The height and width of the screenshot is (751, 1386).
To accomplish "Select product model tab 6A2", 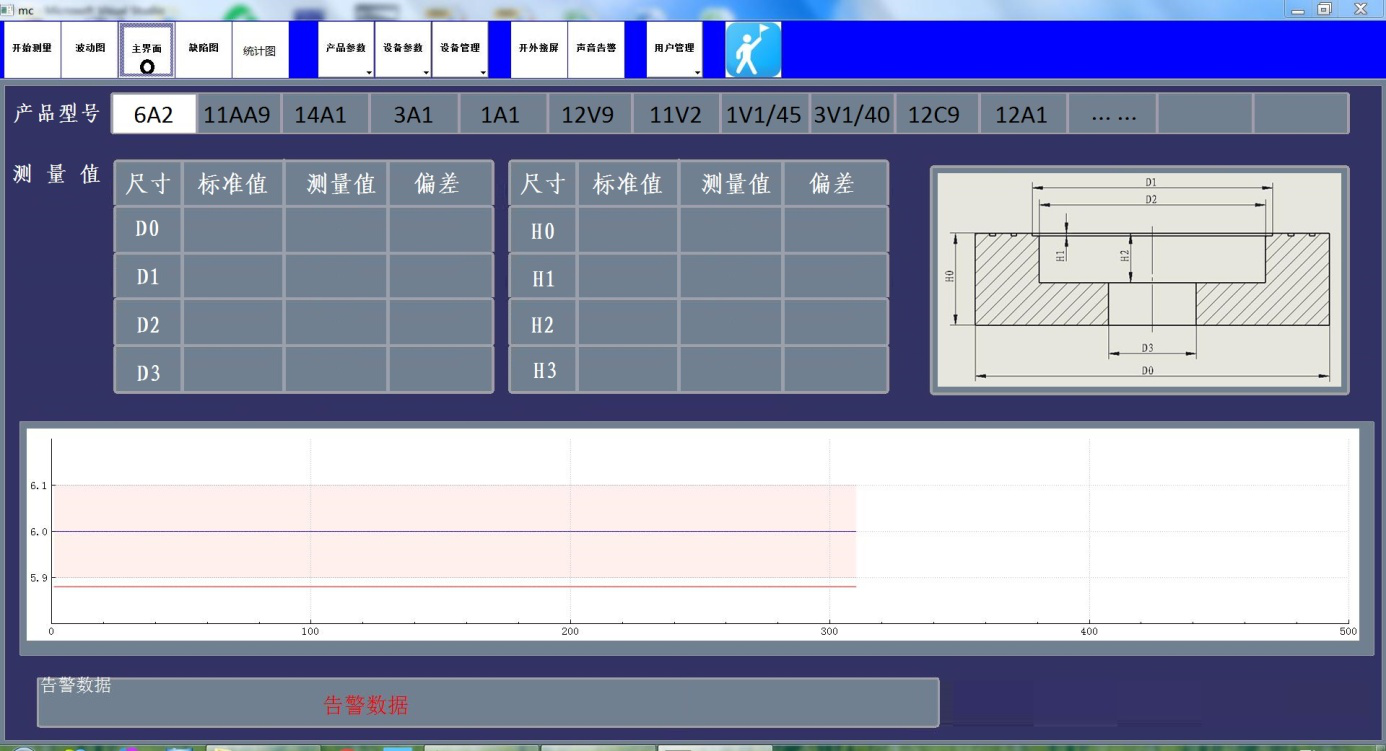I will [154, 114].
